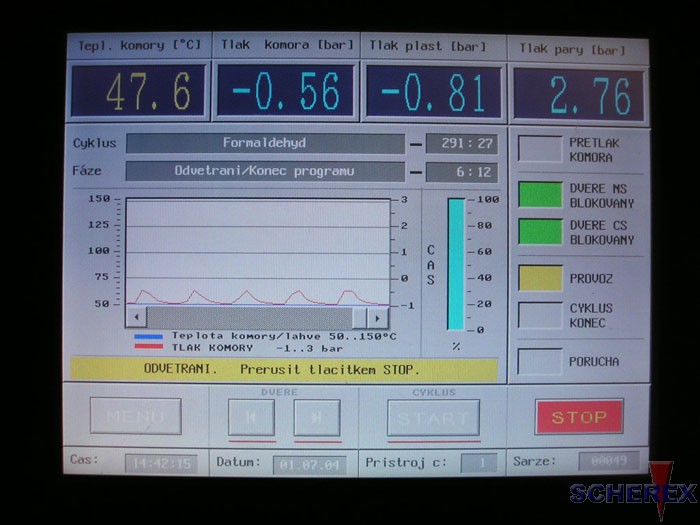Click the Teplota komory/lahve legend text
The height and width of the screenshot is (525, 700).
[284, 336]
